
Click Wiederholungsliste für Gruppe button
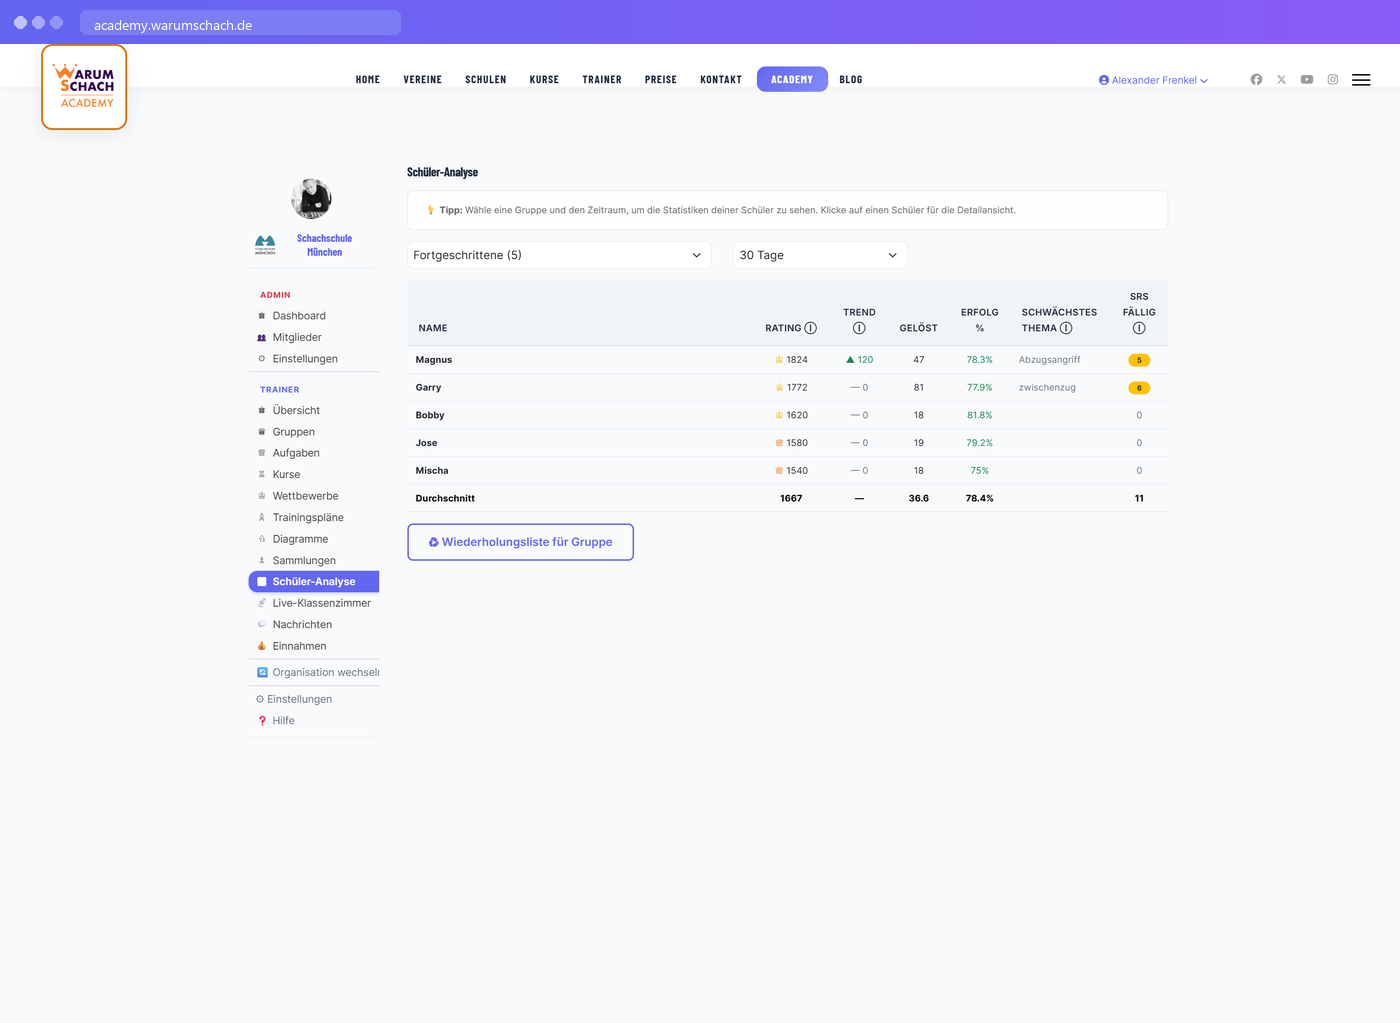pos(520,542)
